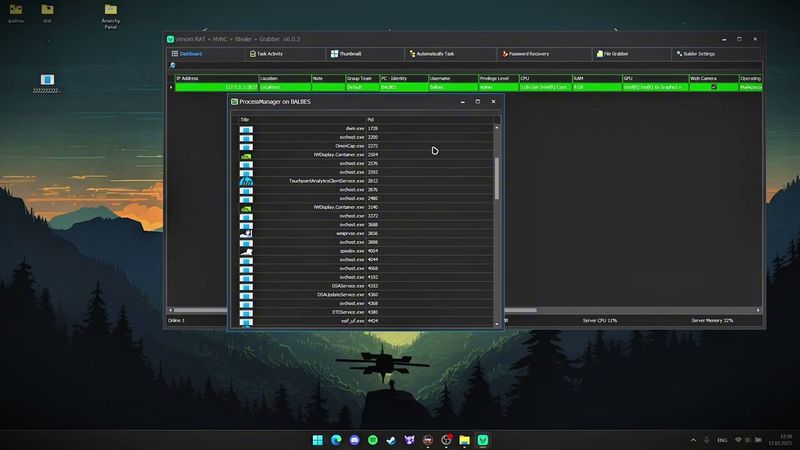The image size is (800, 450).
Task: Open the Windows Start menu
Action: (x=317, y=440)
